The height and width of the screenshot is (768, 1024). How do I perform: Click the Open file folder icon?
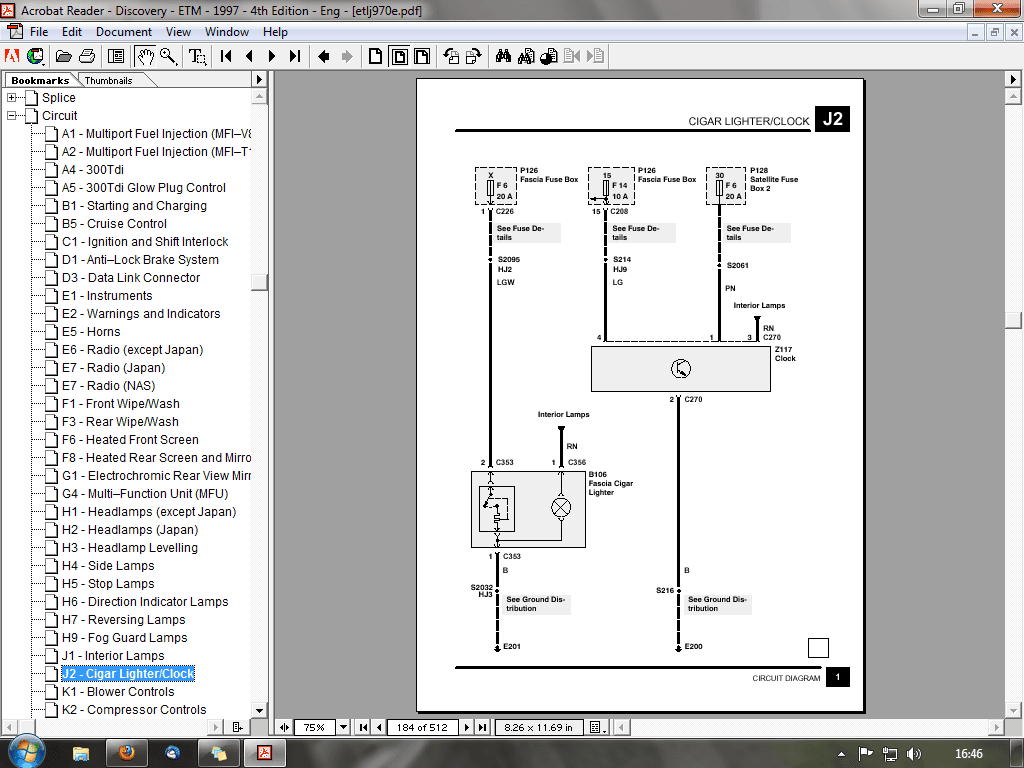click(x=63, y=57)
